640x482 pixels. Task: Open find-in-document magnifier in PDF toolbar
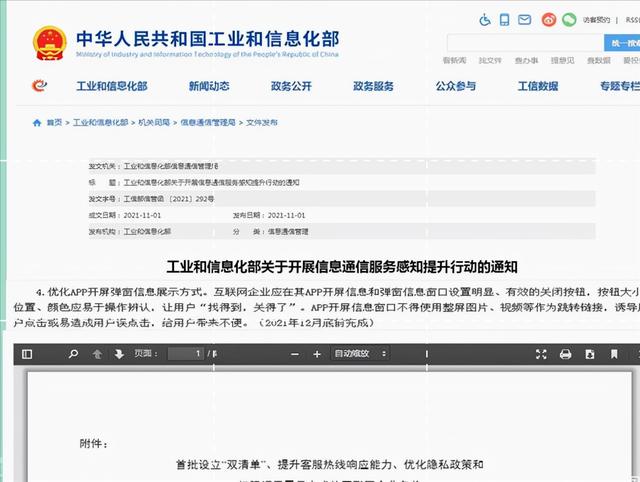73,354
